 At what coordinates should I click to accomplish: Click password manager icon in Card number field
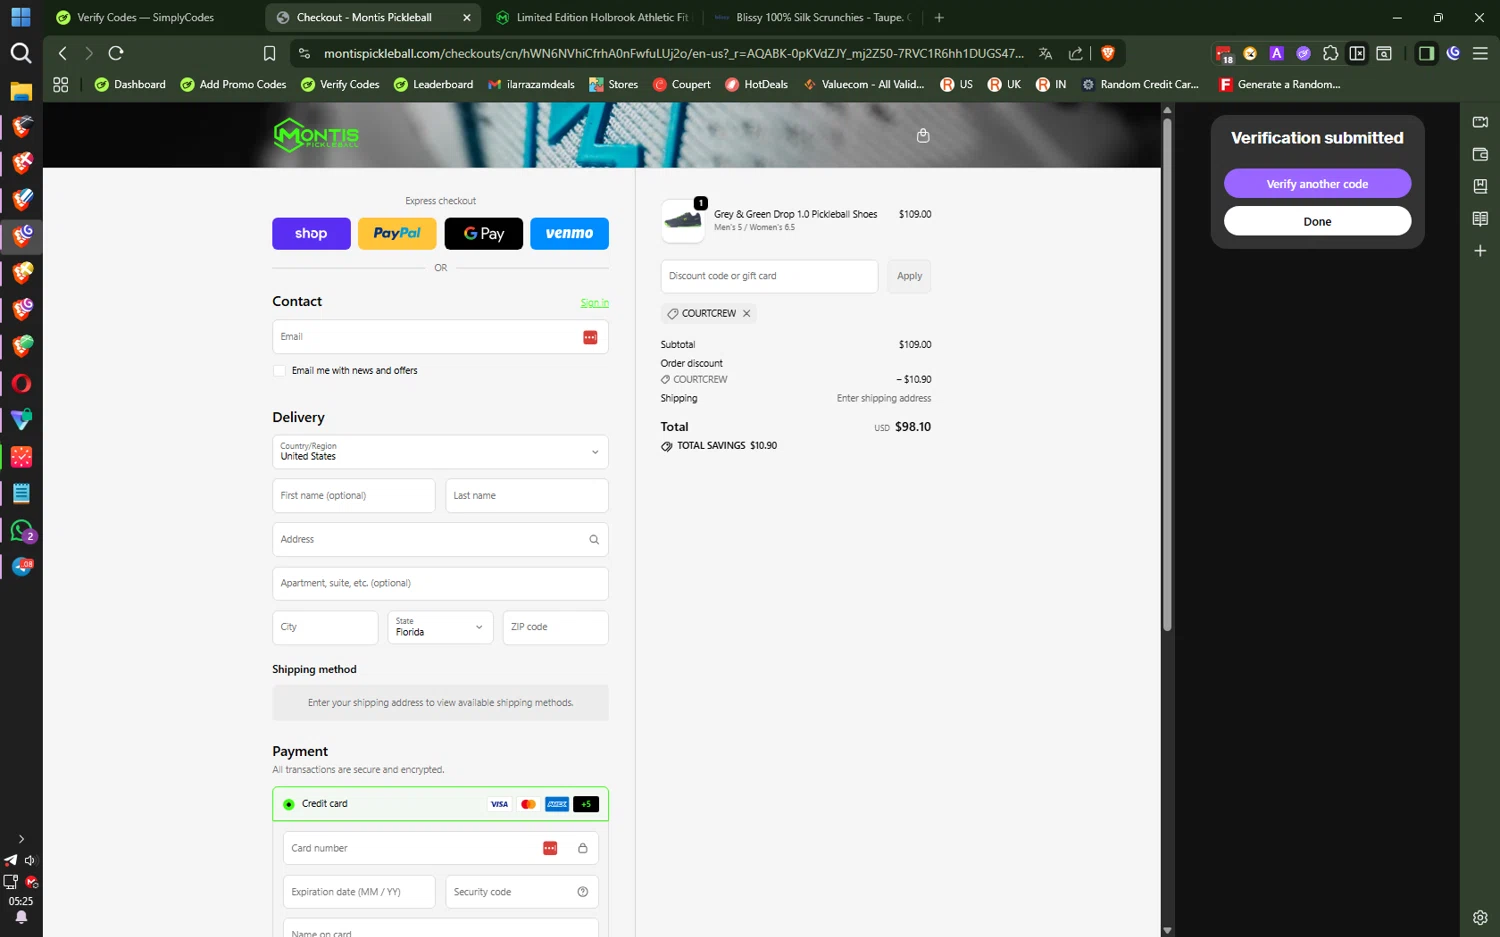coord(550,848)
